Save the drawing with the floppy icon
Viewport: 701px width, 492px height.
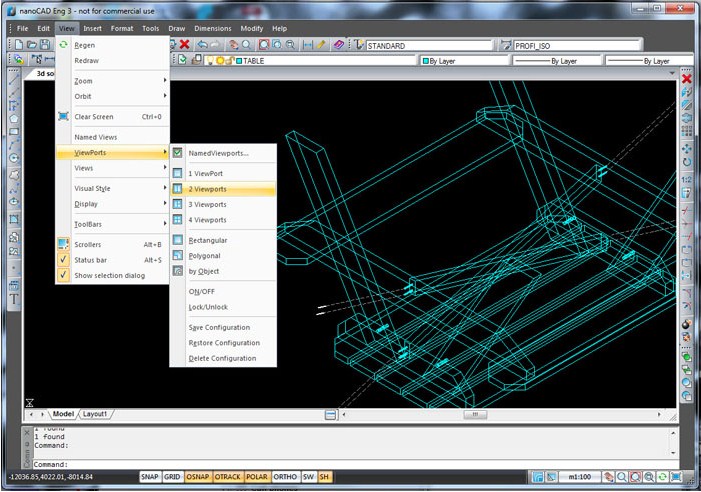coord(45,44)
